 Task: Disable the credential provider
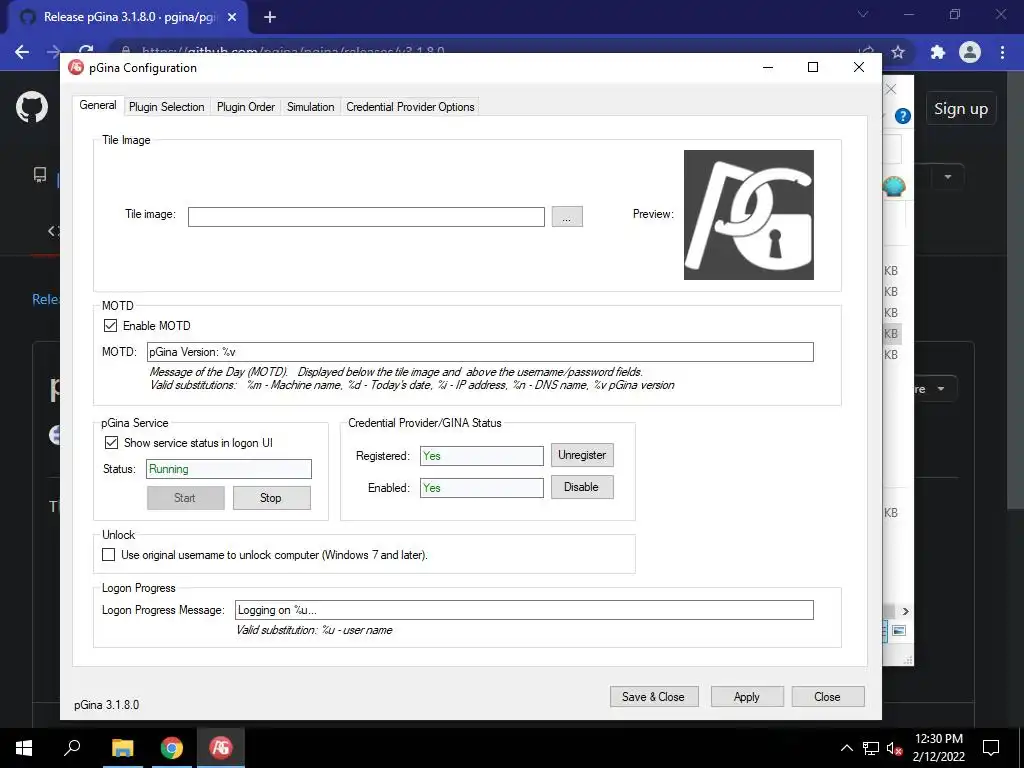point(582,487)
